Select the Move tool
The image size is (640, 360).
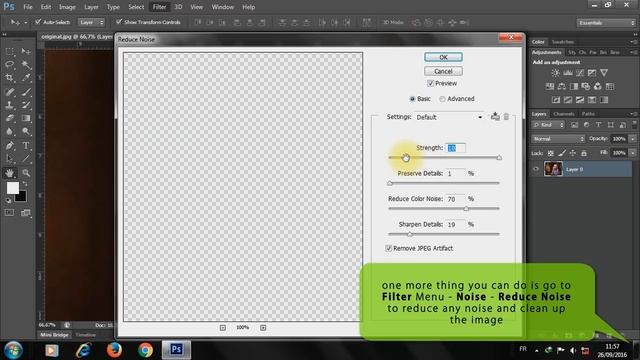click(26, 51)
